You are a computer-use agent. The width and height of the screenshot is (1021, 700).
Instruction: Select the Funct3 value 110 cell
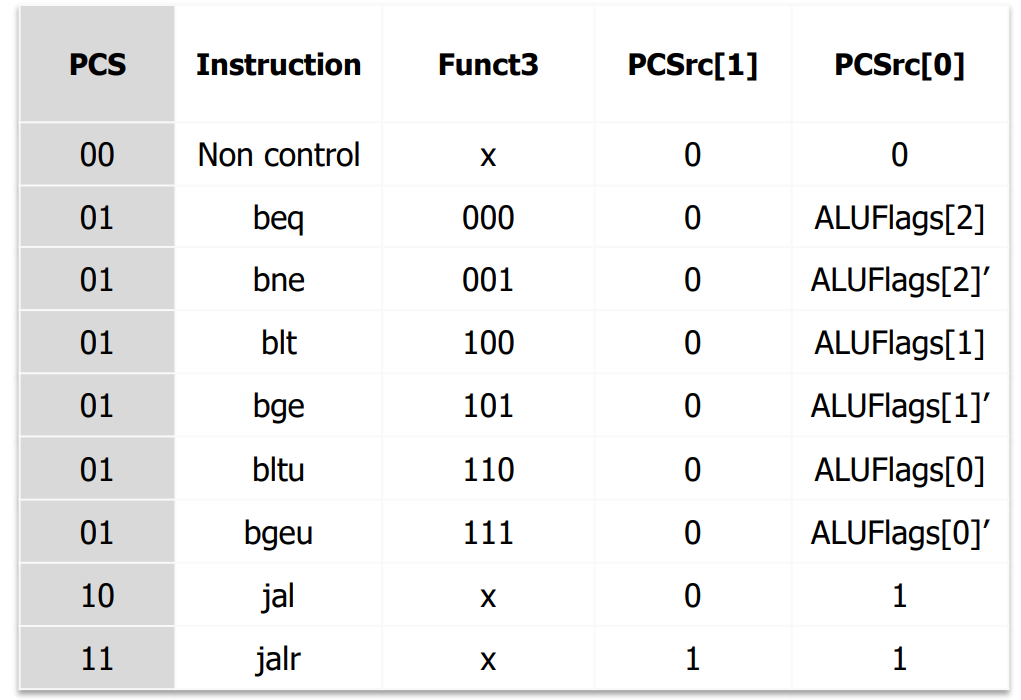[488, 470]
